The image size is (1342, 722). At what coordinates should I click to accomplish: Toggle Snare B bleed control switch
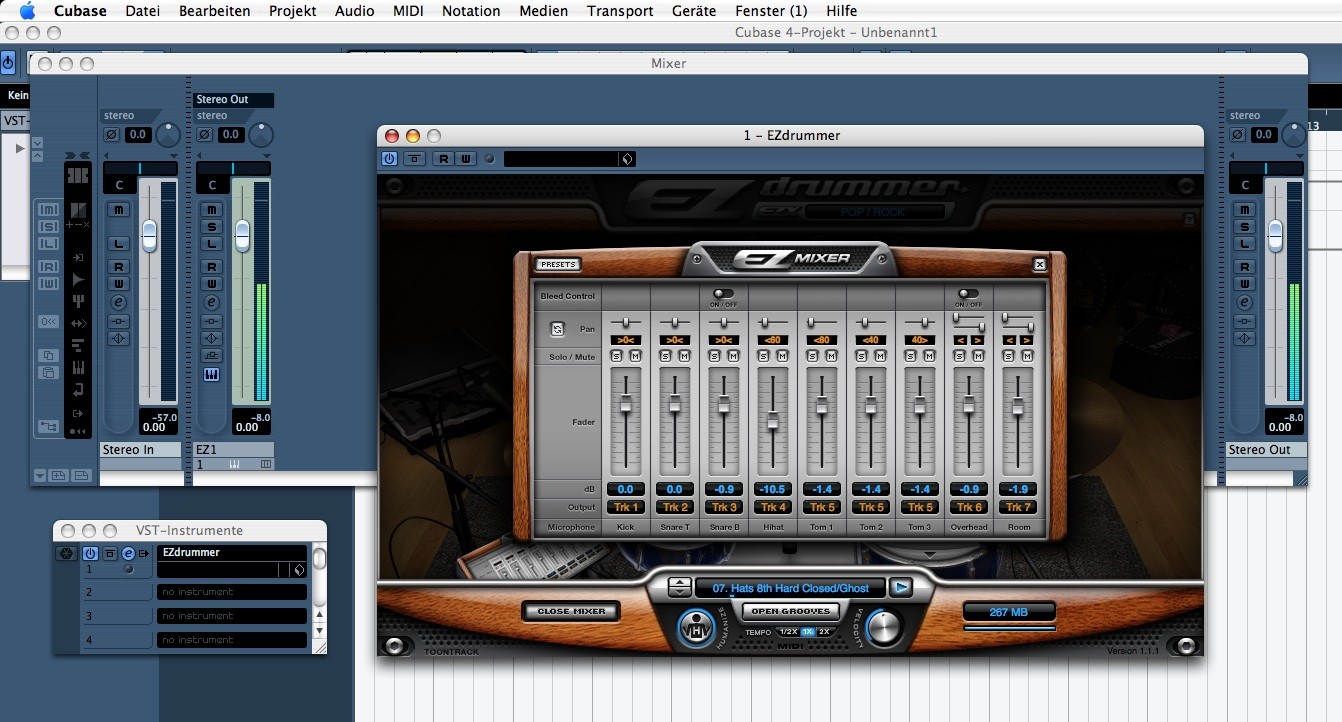point(723,294)
